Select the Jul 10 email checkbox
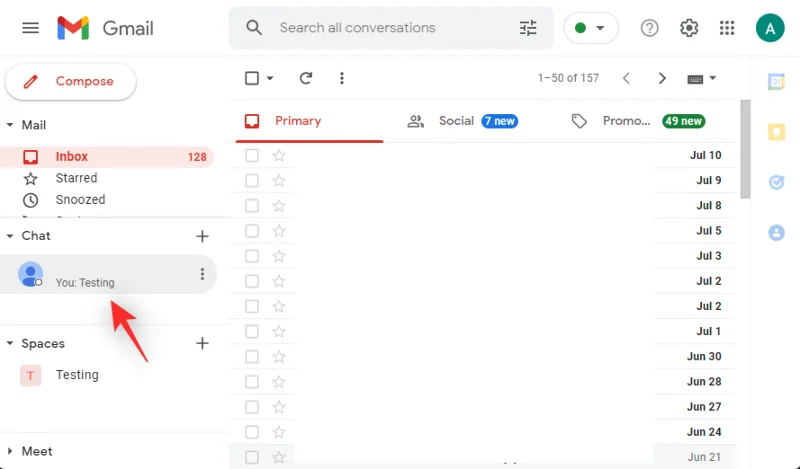 [x=252, y=155]
